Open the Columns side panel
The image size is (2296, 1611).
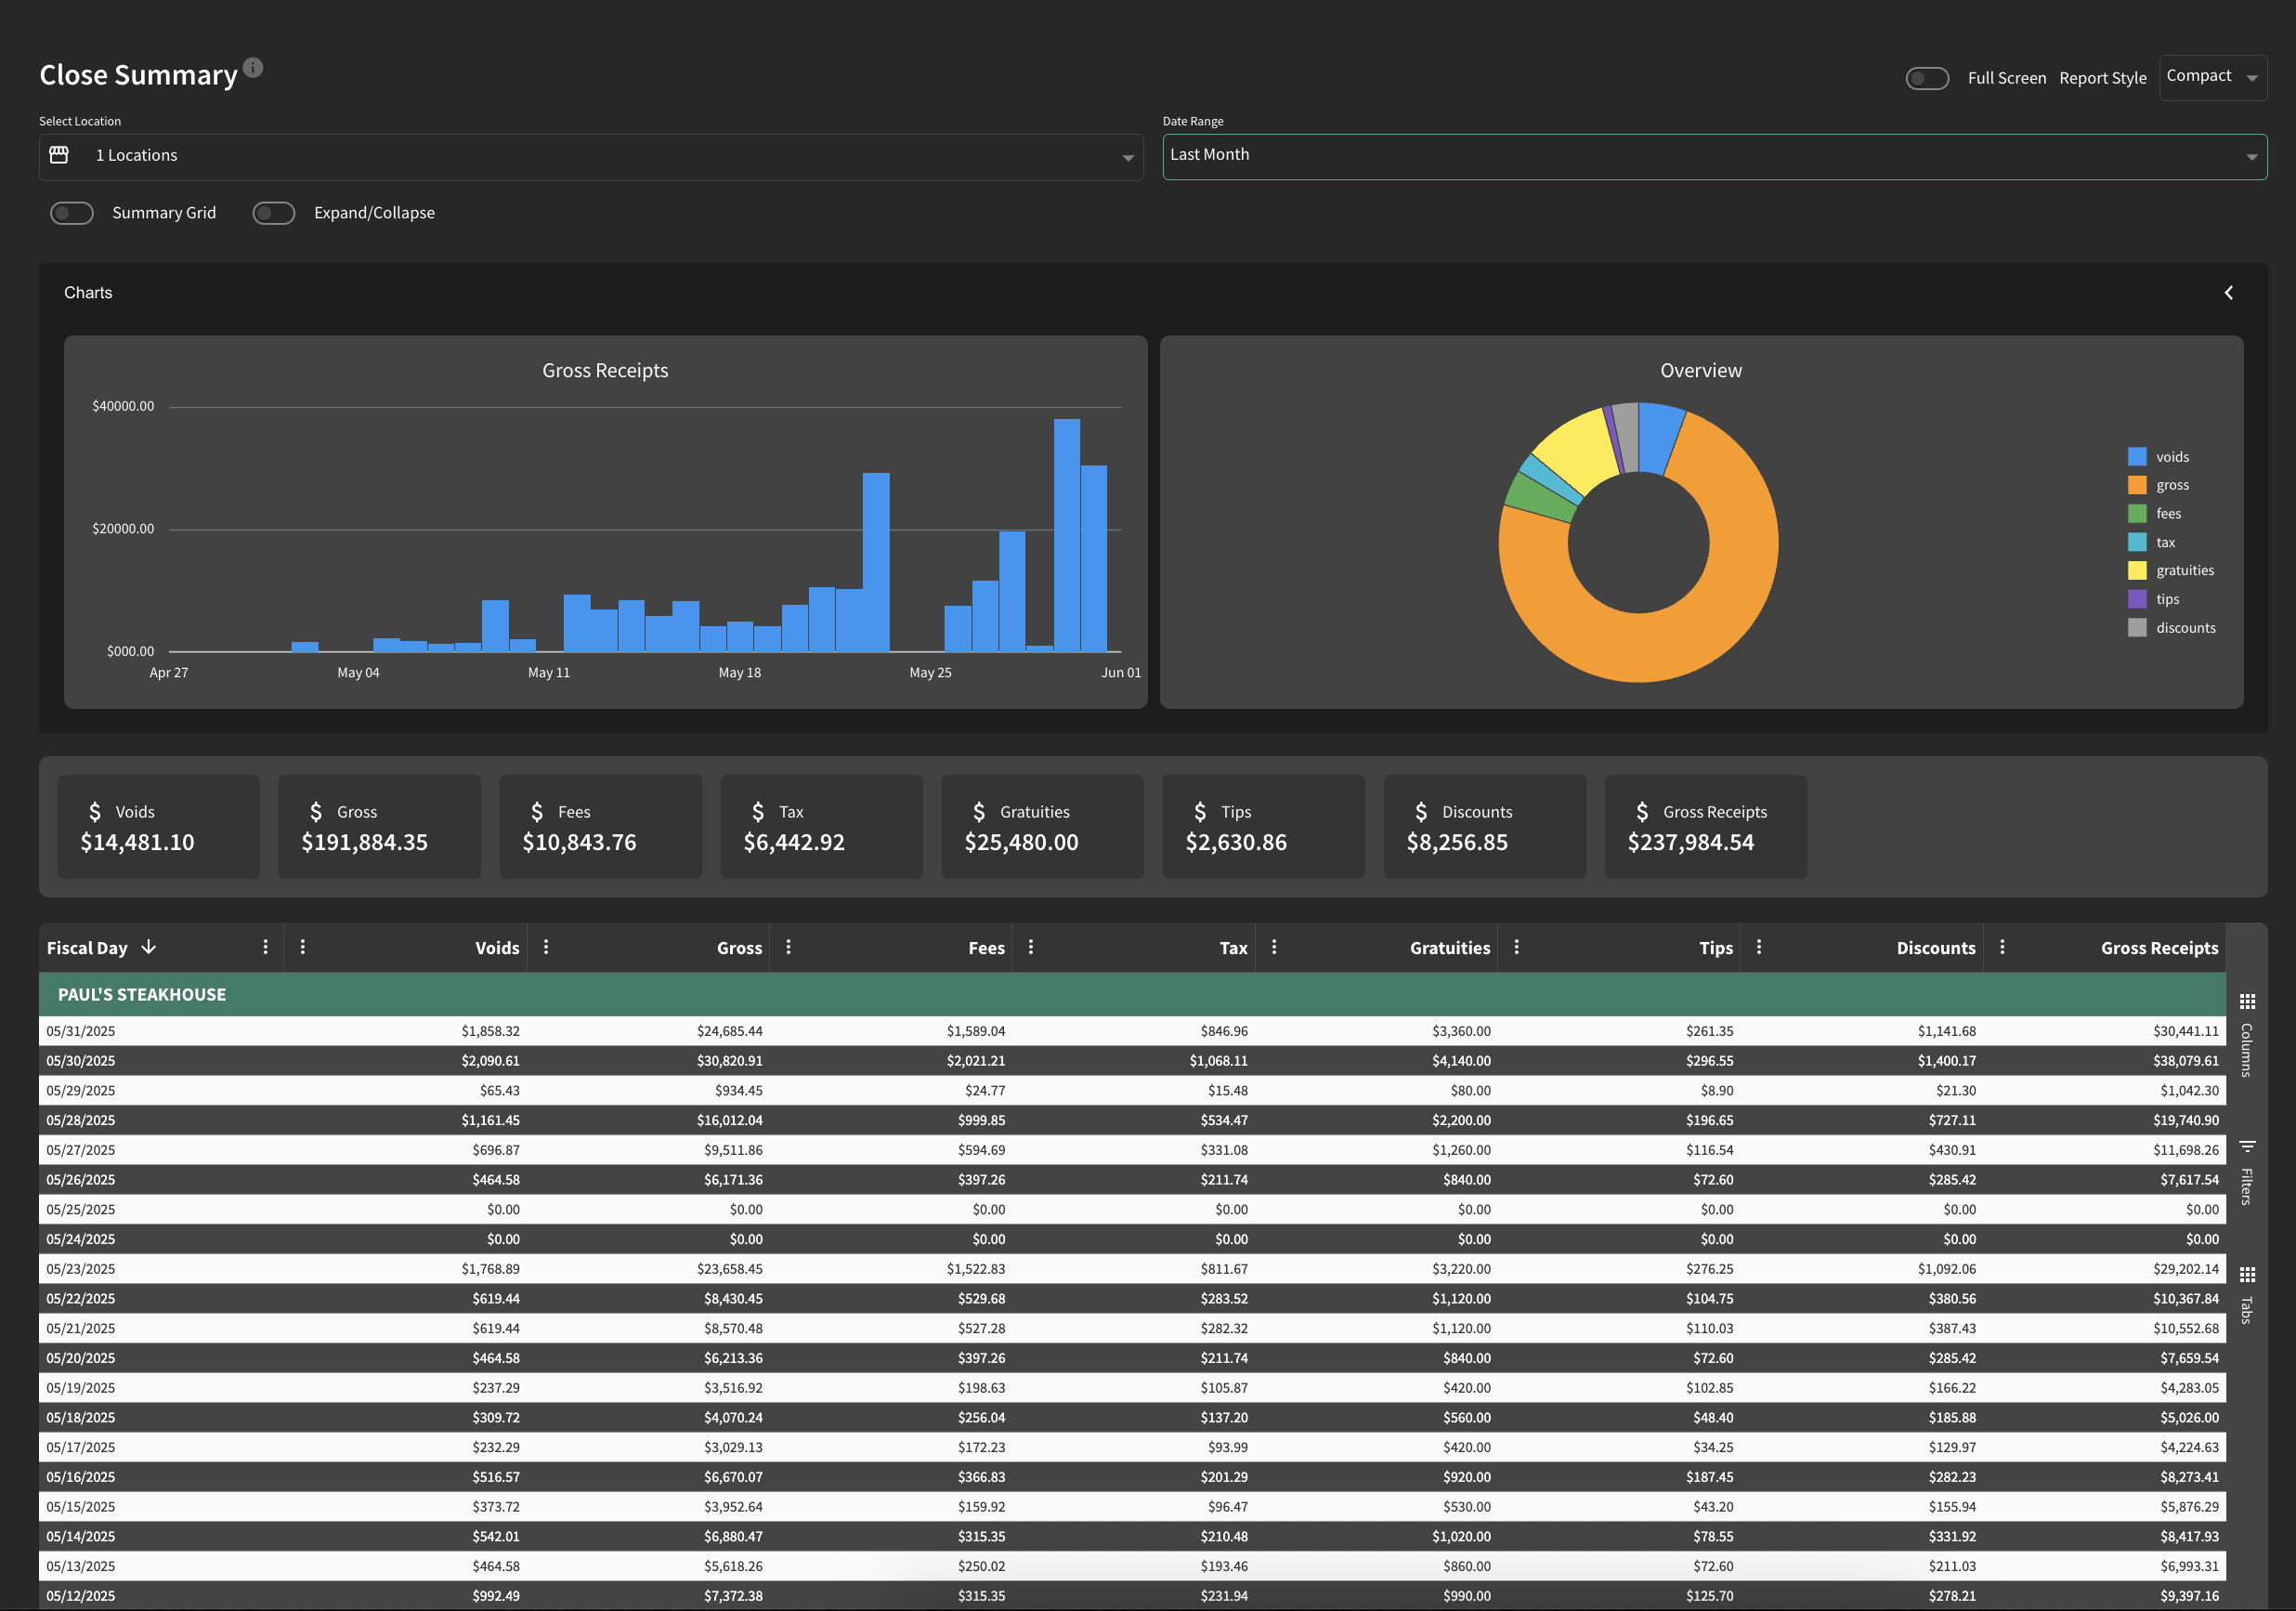pyautogui.click(x=2247, y=1035)
